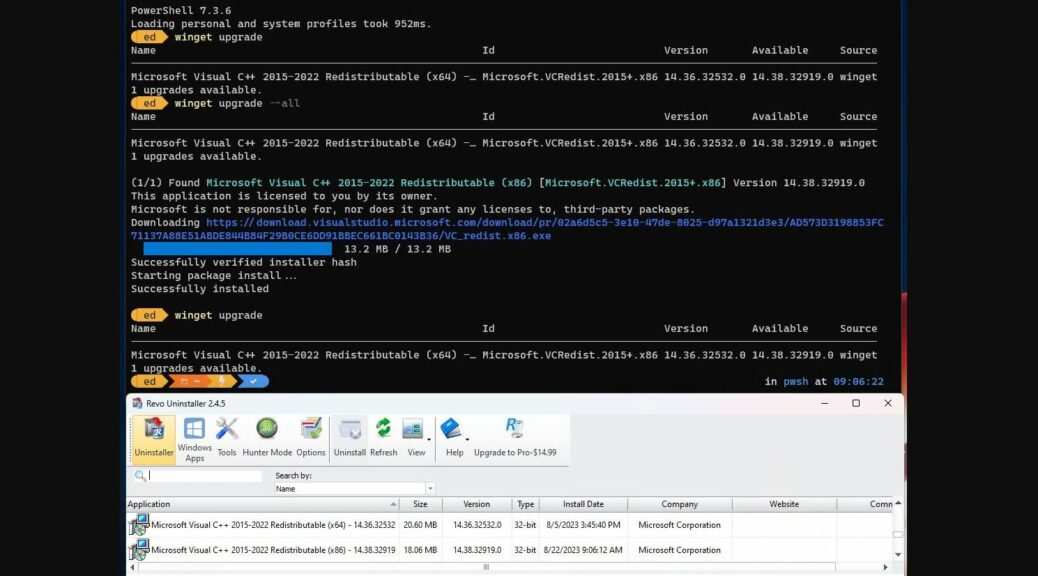Open the Search by Name combo box
1038x576 pixels.
point(354,489)
